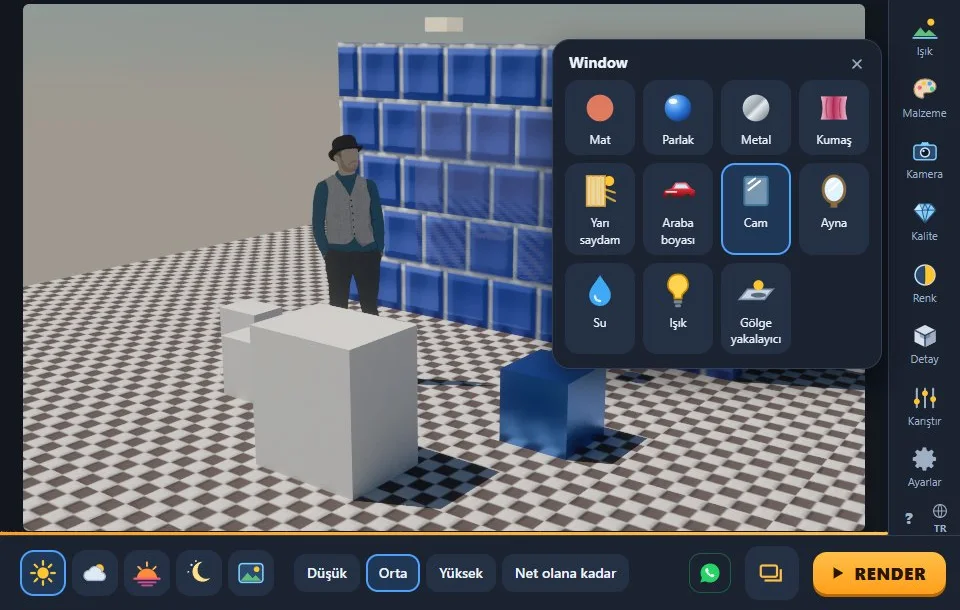Open the Renk color adjustment panel
This screenshot has width=960, height=610.
point(924,284)
